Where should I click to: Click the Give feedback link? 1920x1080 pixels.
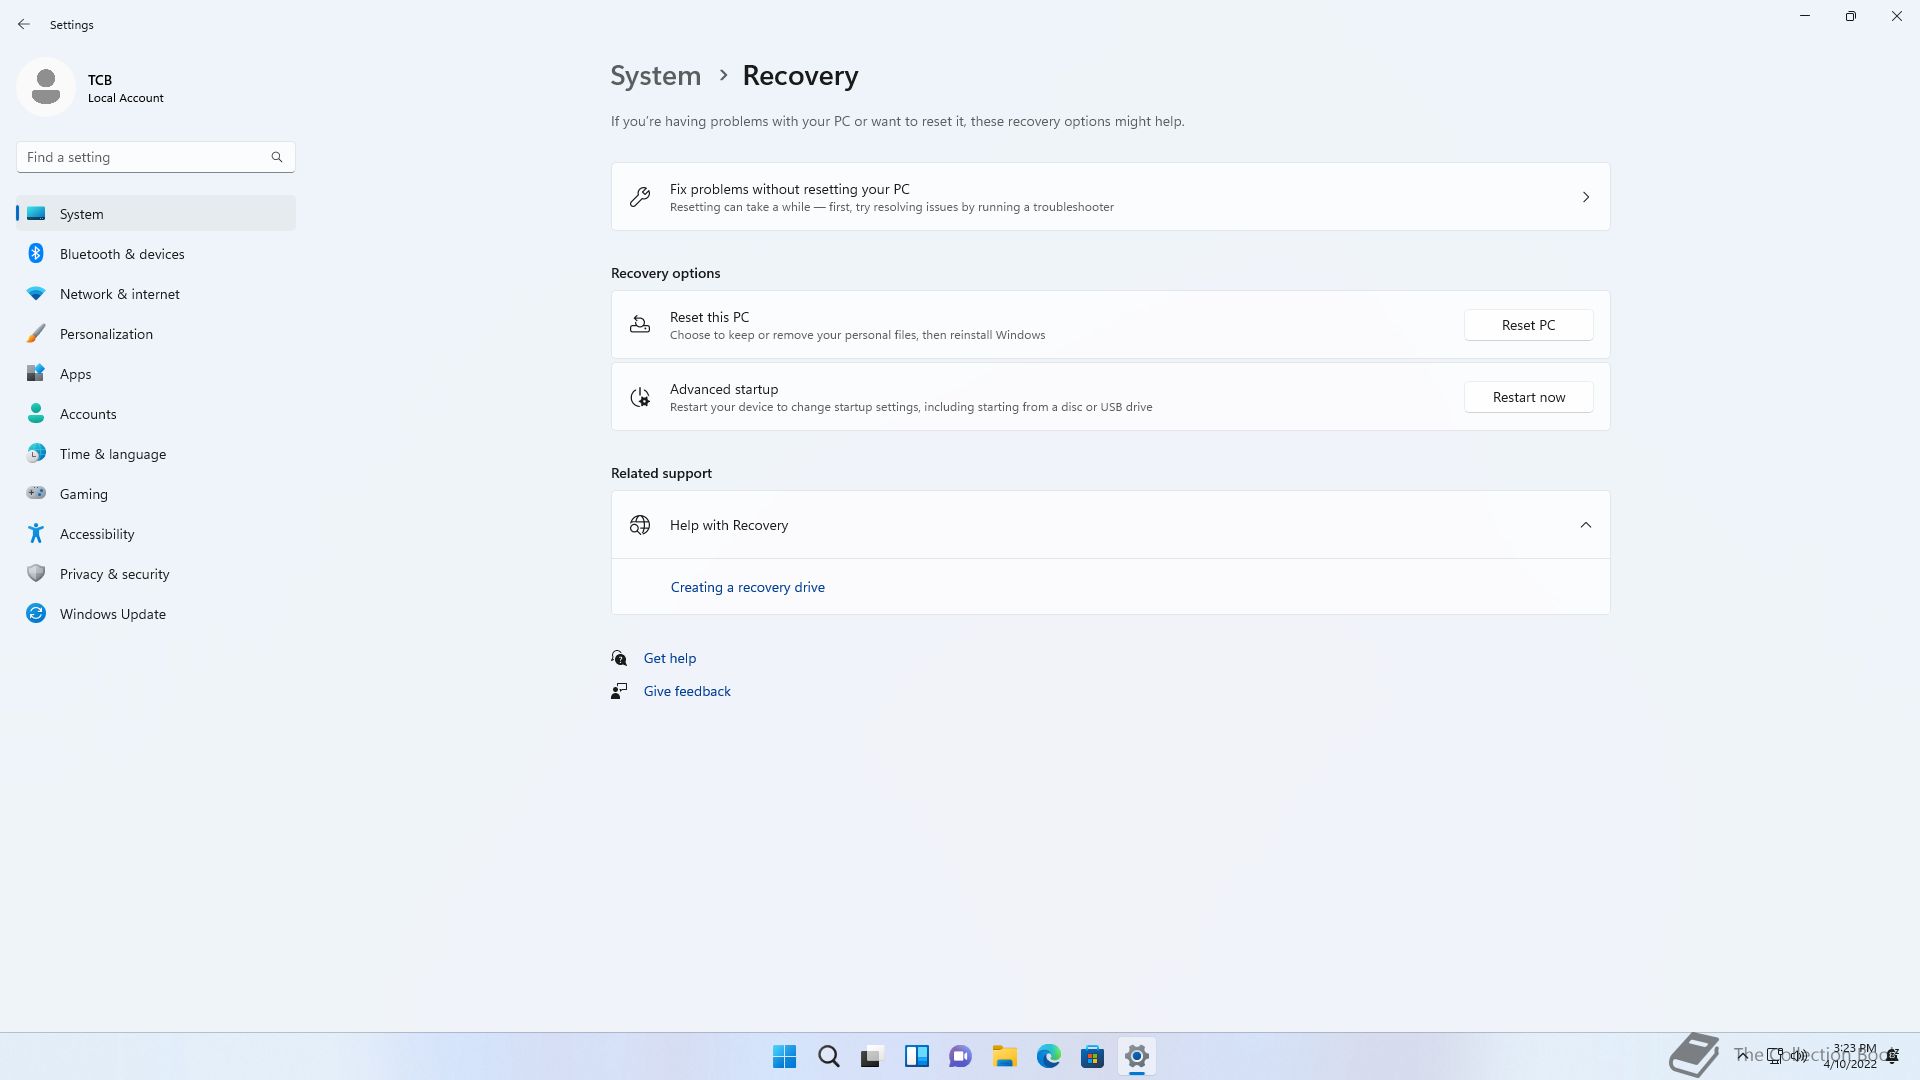click(x=687, y=691)
